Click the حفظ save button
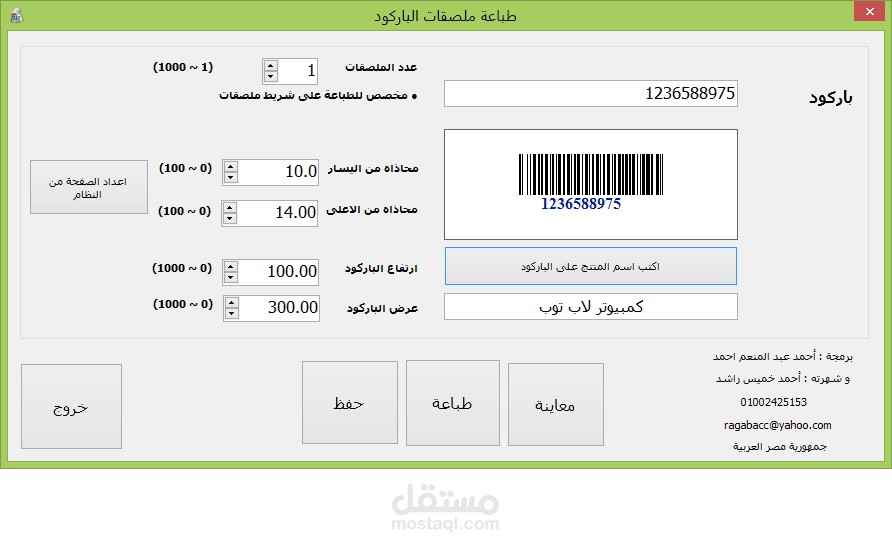This screenshot has width=892, height=544. click(349, 403)
